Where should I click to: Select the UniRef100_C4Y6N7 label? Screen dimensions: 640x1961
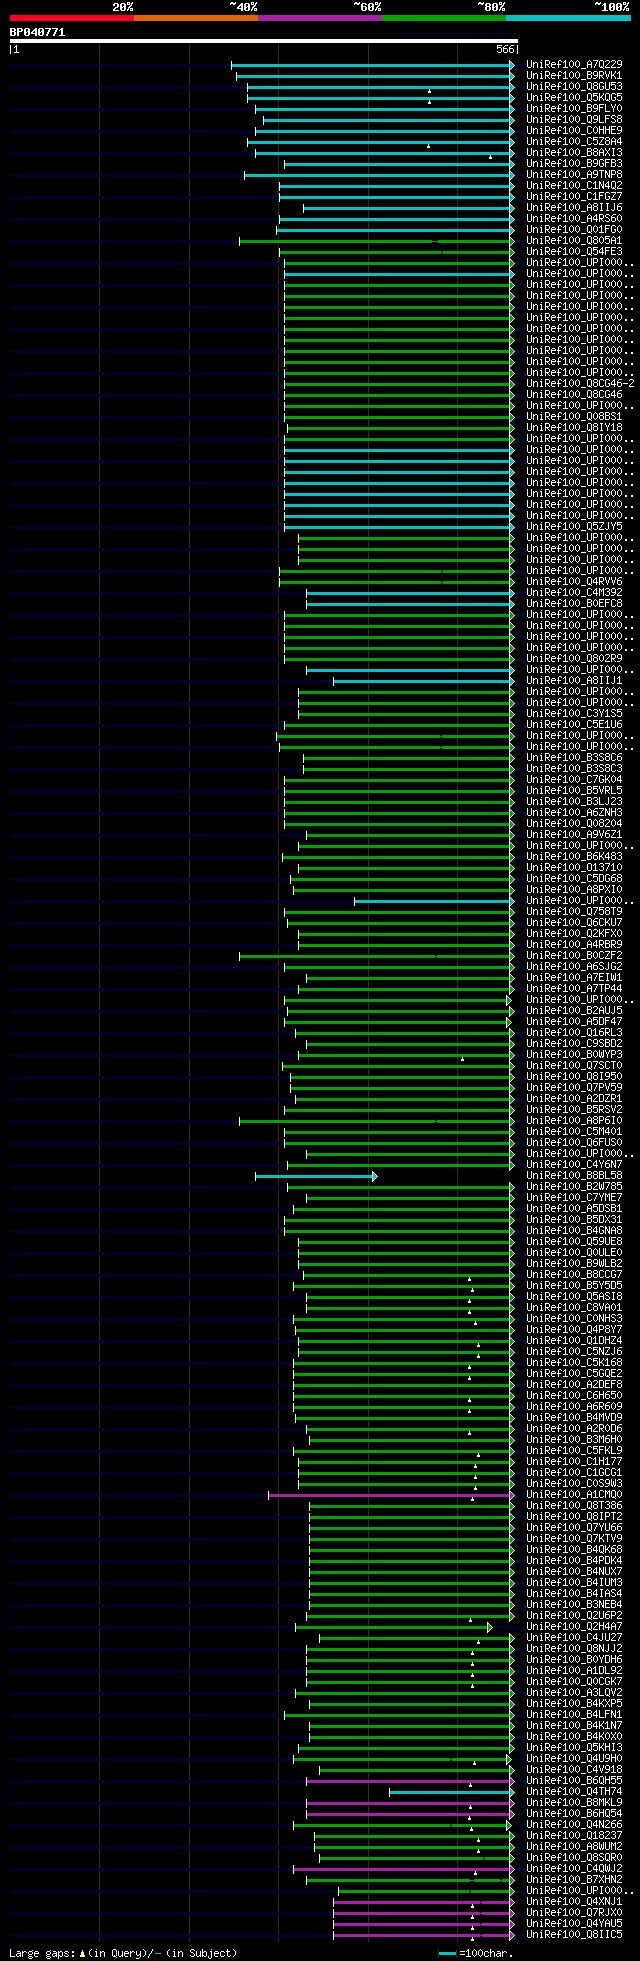pyautogui.click(x=574, y=1164)
